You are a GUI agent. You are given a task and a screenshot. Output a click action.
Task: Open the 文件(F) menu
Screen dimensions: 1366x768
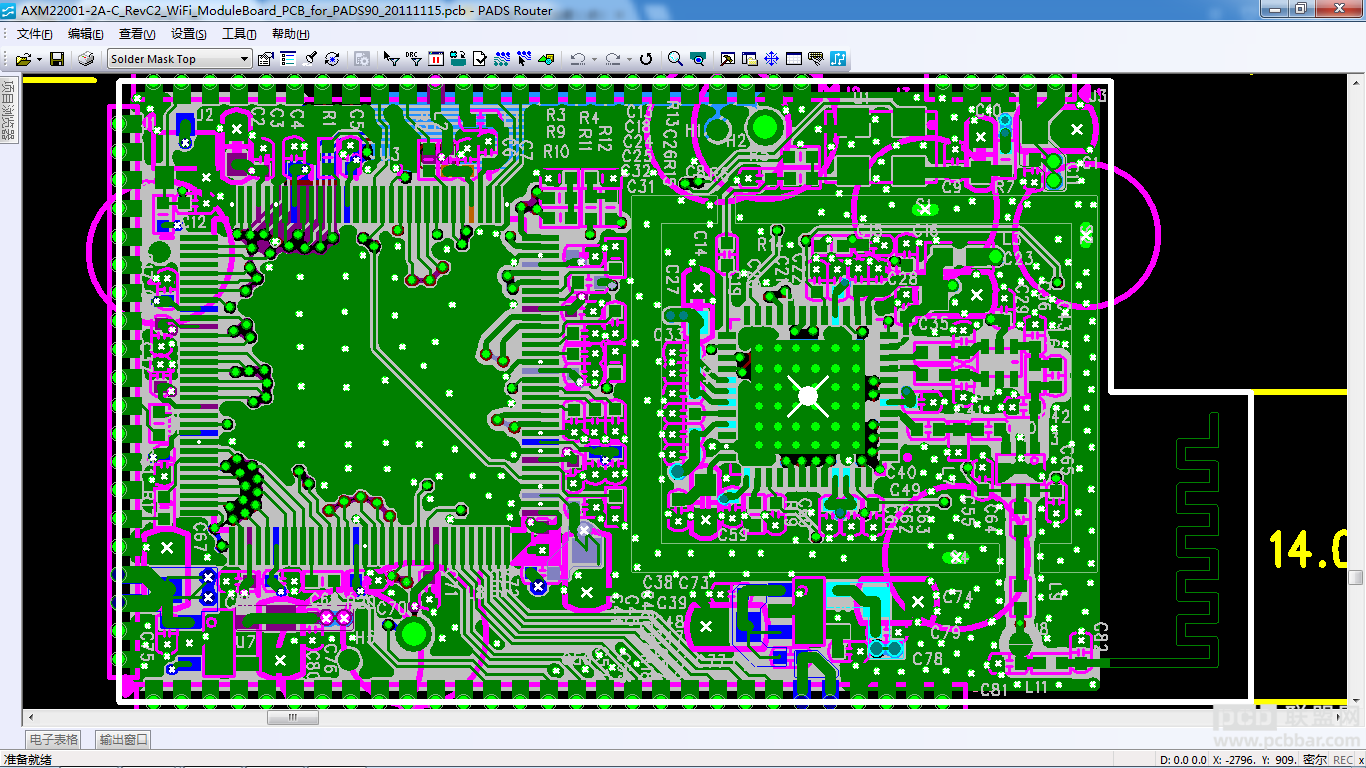34,34
